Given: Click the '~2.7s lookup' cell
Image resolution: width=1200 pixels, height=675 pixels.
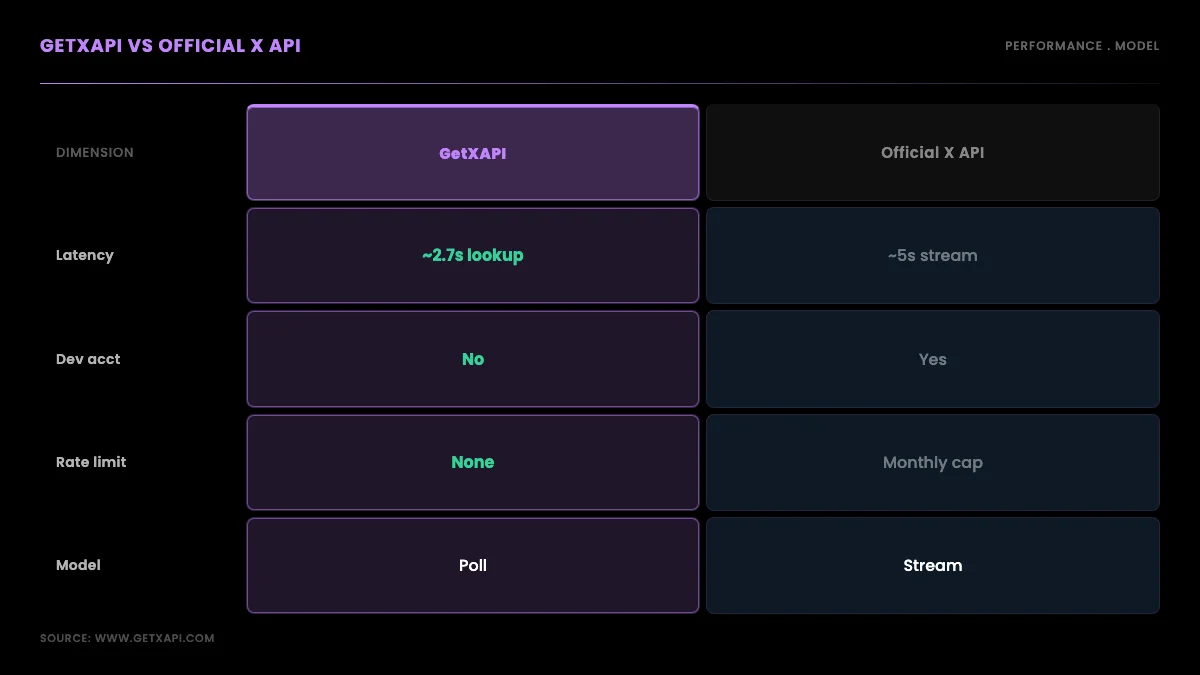Looking at the screenshot, I should tap(473, 255).
